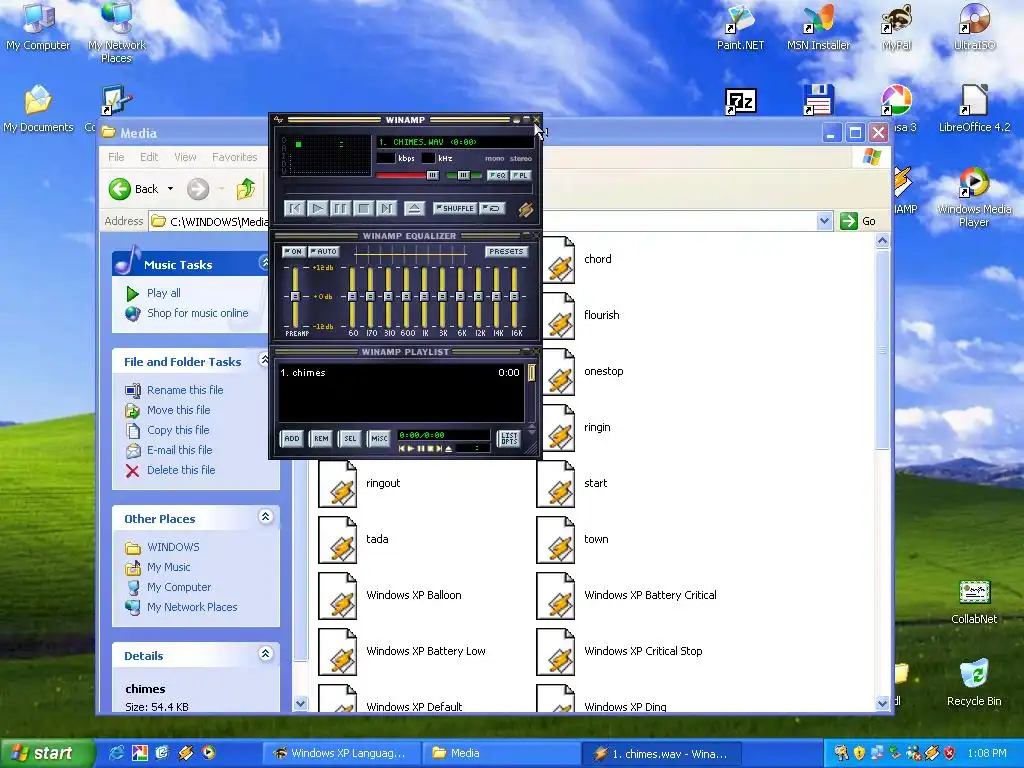Click the Winamp balance slider handle
Screen dimensions: 1024x768
point(463,176)
